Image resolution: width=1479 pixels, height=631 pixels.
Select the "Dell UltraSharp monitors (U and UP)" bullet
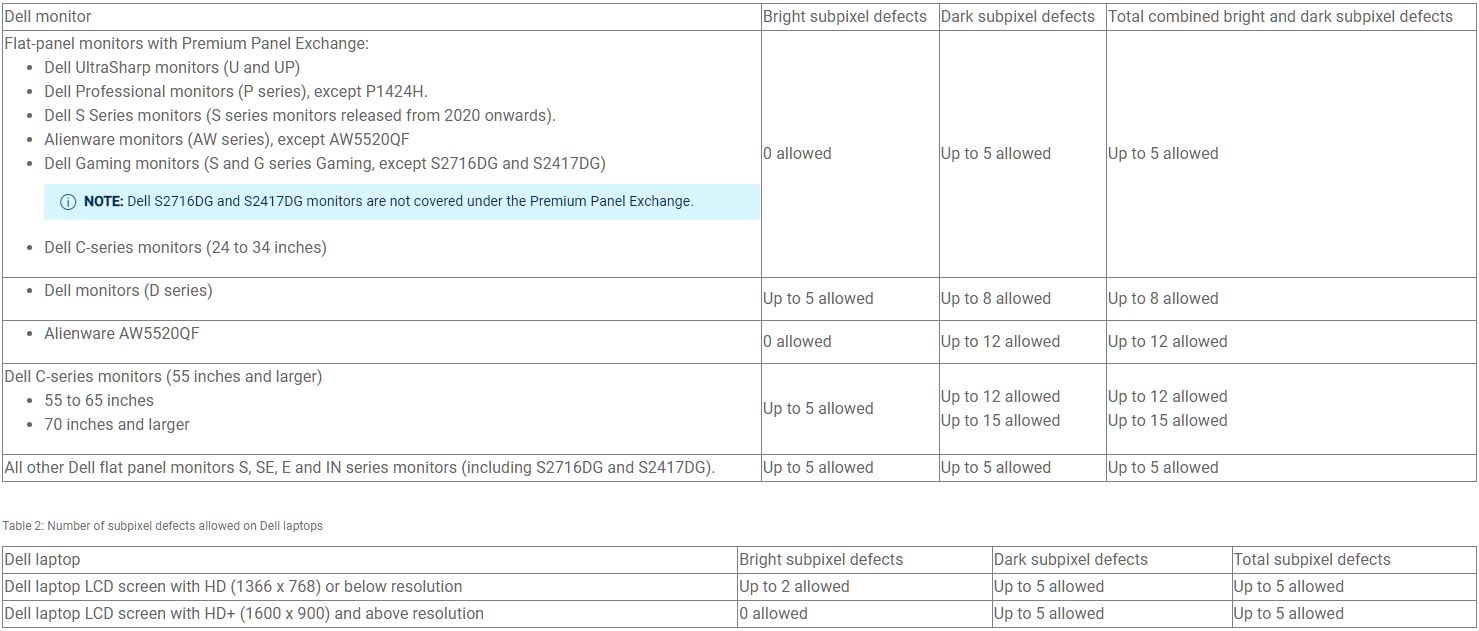pyautogui.click(x=172, y=68)
